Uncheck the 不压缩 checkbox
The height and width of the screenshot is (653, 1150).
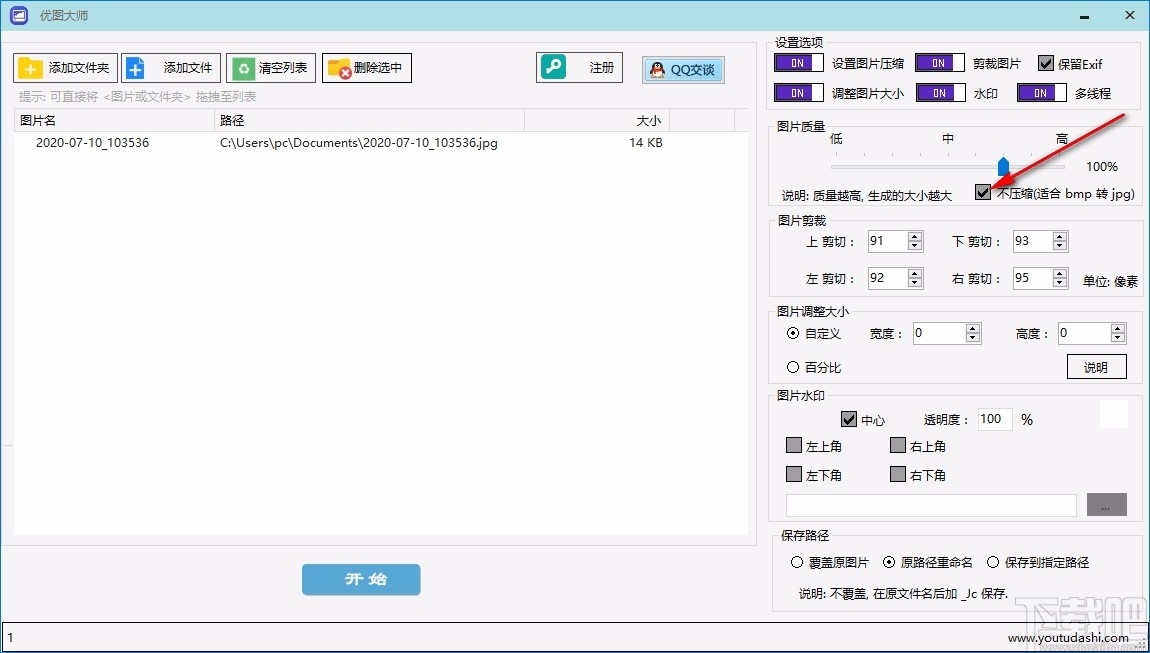click(981, 194)
